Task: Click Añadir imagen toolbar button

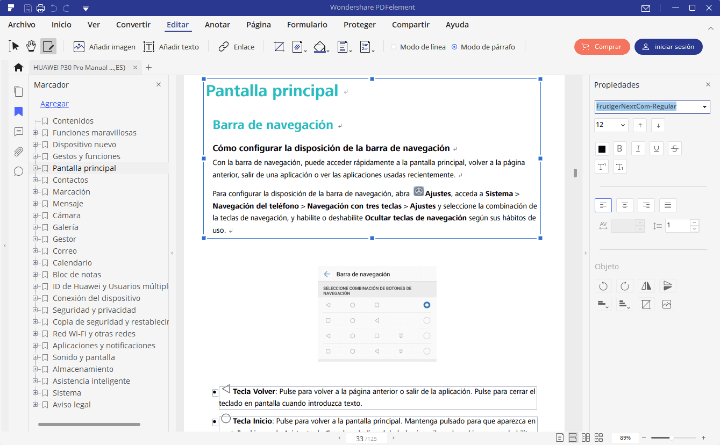Action: (x=105, y=46)
